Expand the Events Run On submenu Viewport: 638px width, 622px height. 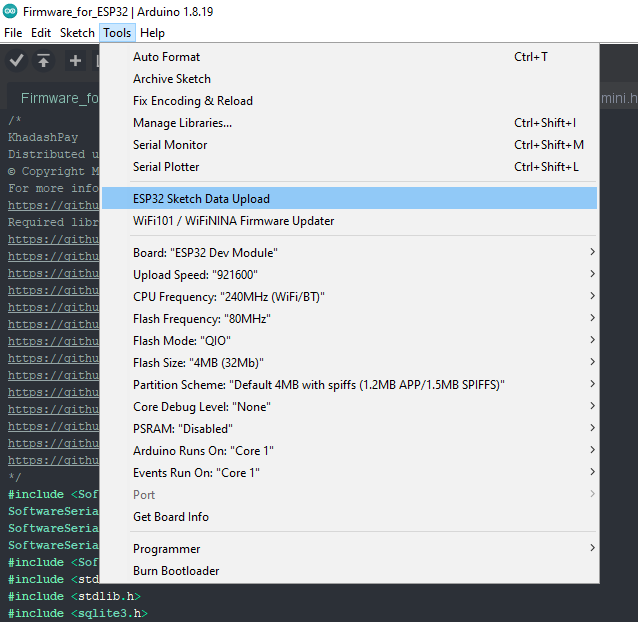pos(349,472)
